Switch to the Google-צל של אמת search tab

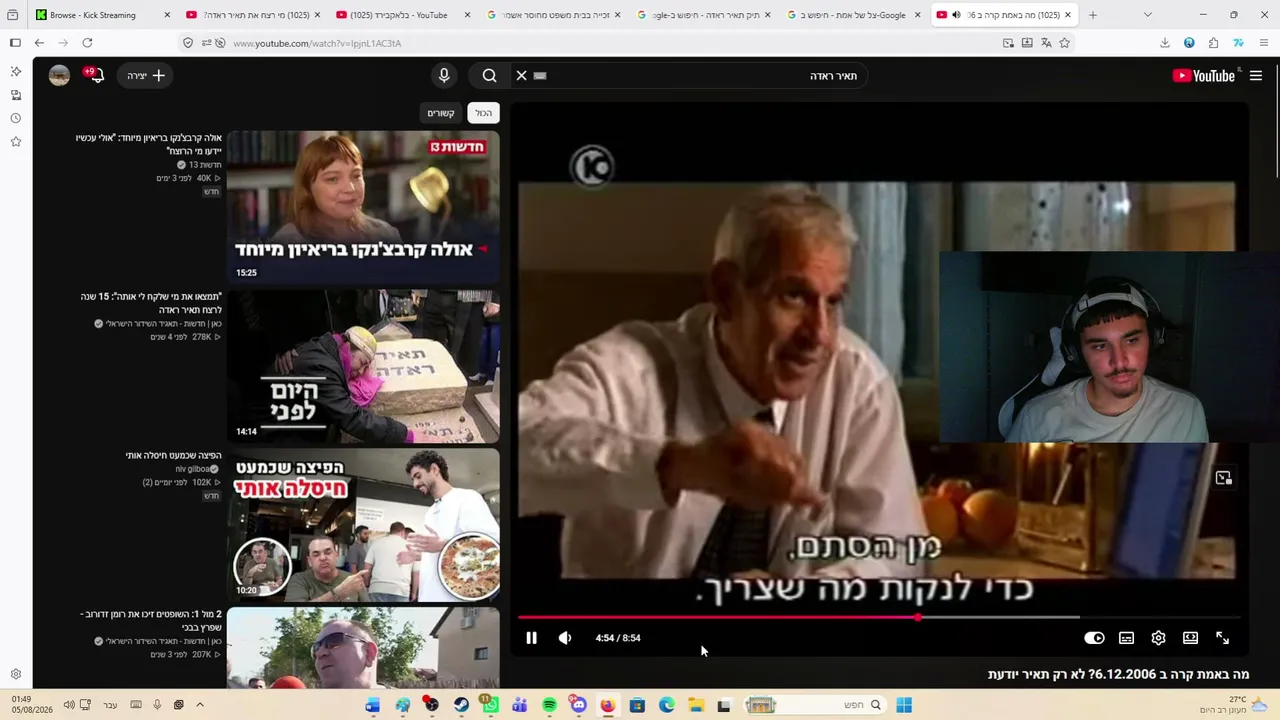point(853,15)
